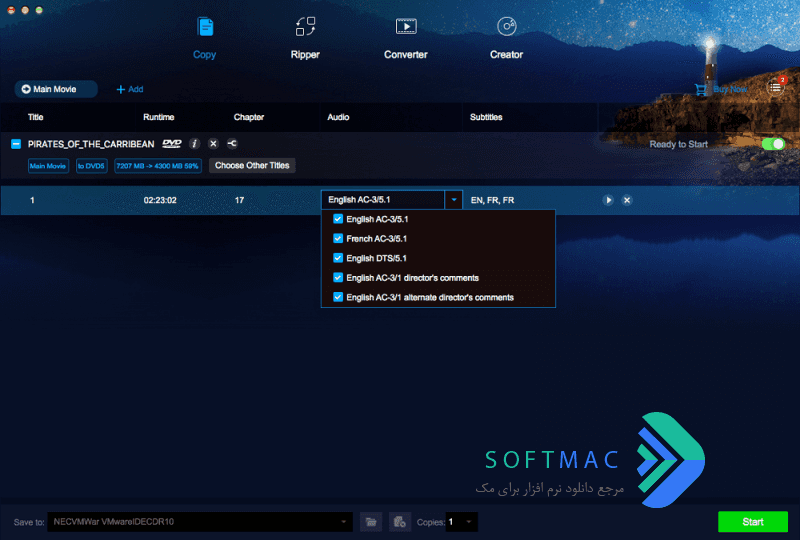The width and height of the screenshot is (800, 540).
Task: Add a new source with Add
Action: tap(130, 89)
